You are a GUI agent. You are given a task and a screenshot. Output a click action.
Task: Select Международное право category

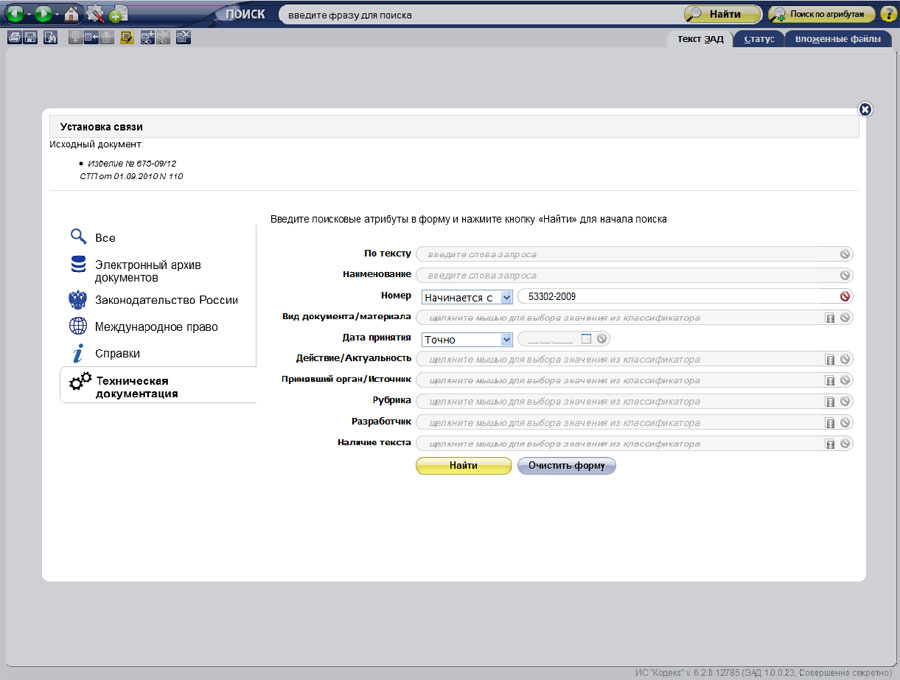pyautogui.click(x=156, y=326)
